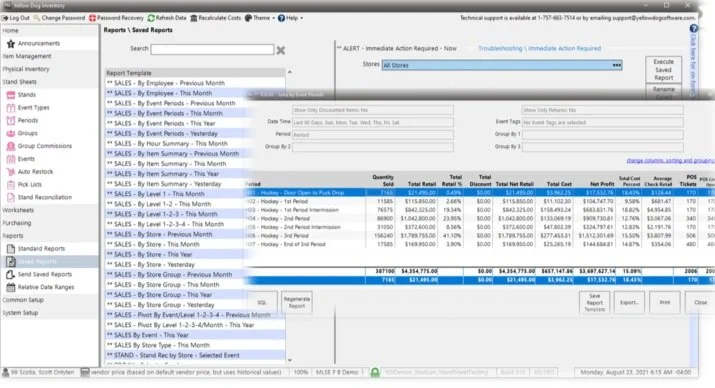The height and width of the screenshot is (388, 715).
Task: Open the Stores selector ellipsis
Action: point(617,65)
